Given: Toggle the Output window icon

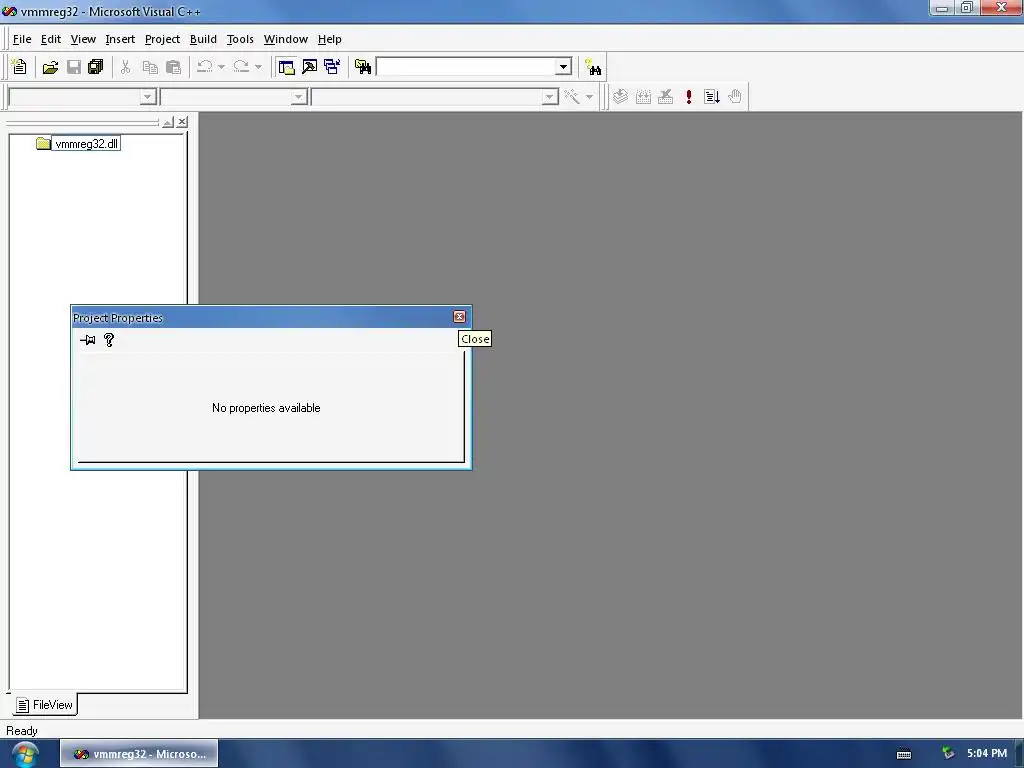Looking at the screenshot, I should click(310, 67).
